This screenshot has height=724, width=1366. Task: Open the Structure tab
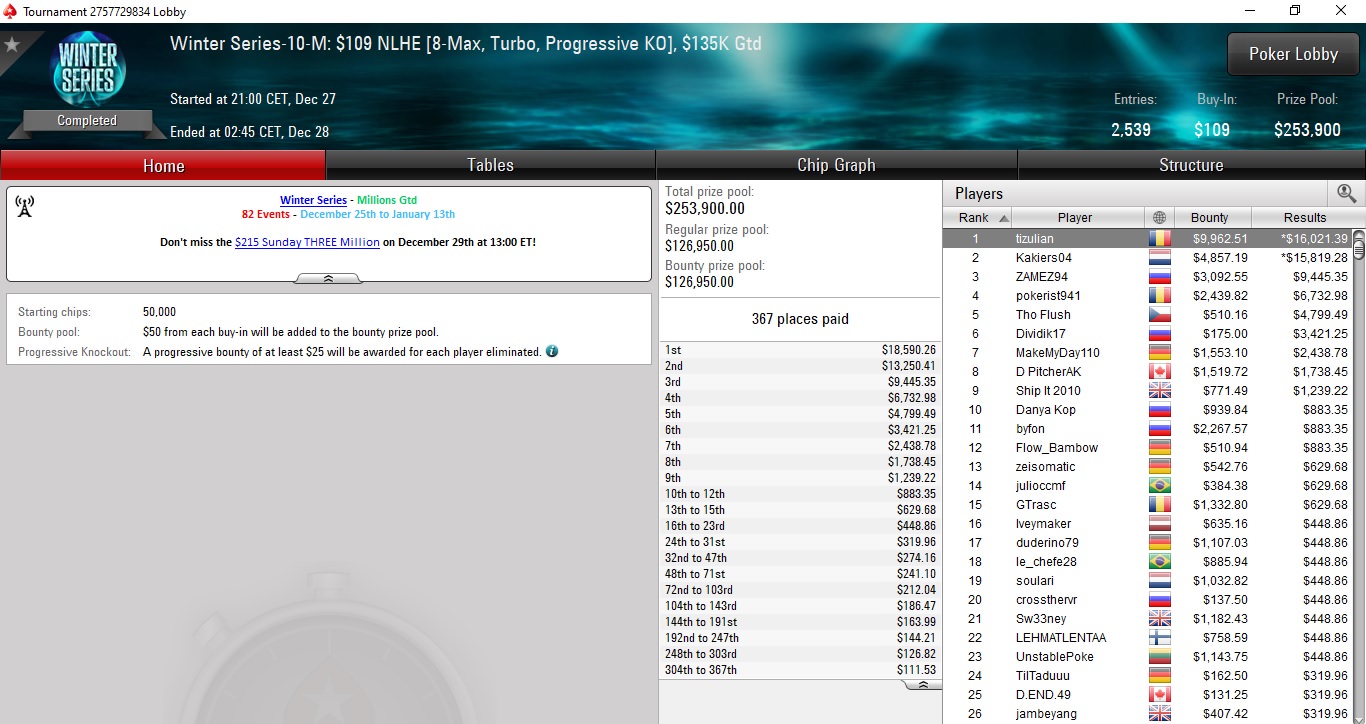1191,165
